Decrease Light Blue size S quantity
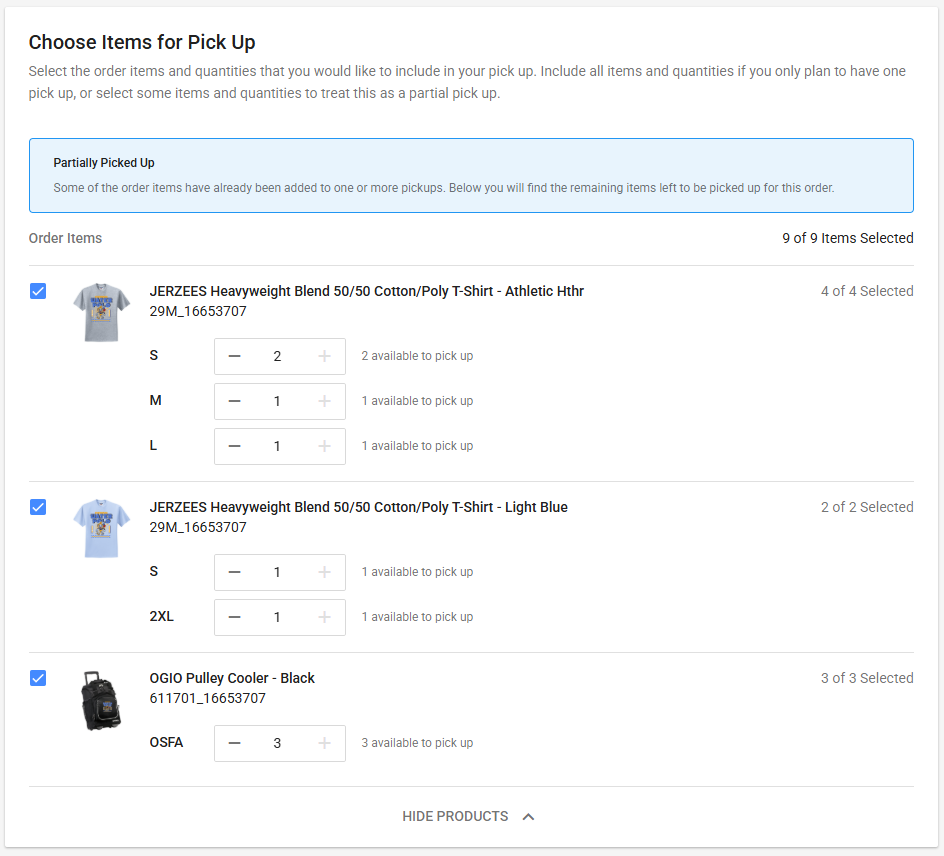 tap(235, 572)
